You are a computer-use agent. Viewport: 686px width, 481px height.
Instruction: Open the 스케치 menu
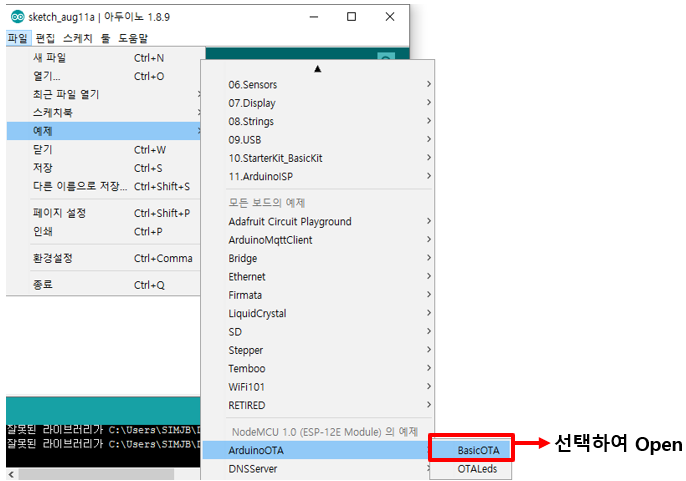point(78,38)
